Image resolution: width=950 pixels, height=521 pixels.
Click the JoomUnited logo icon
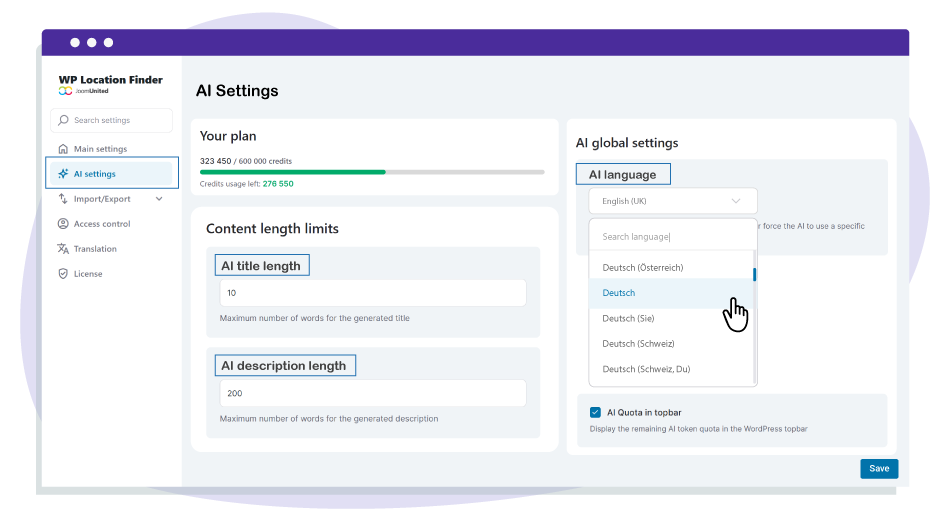click(x=65, y=91)
